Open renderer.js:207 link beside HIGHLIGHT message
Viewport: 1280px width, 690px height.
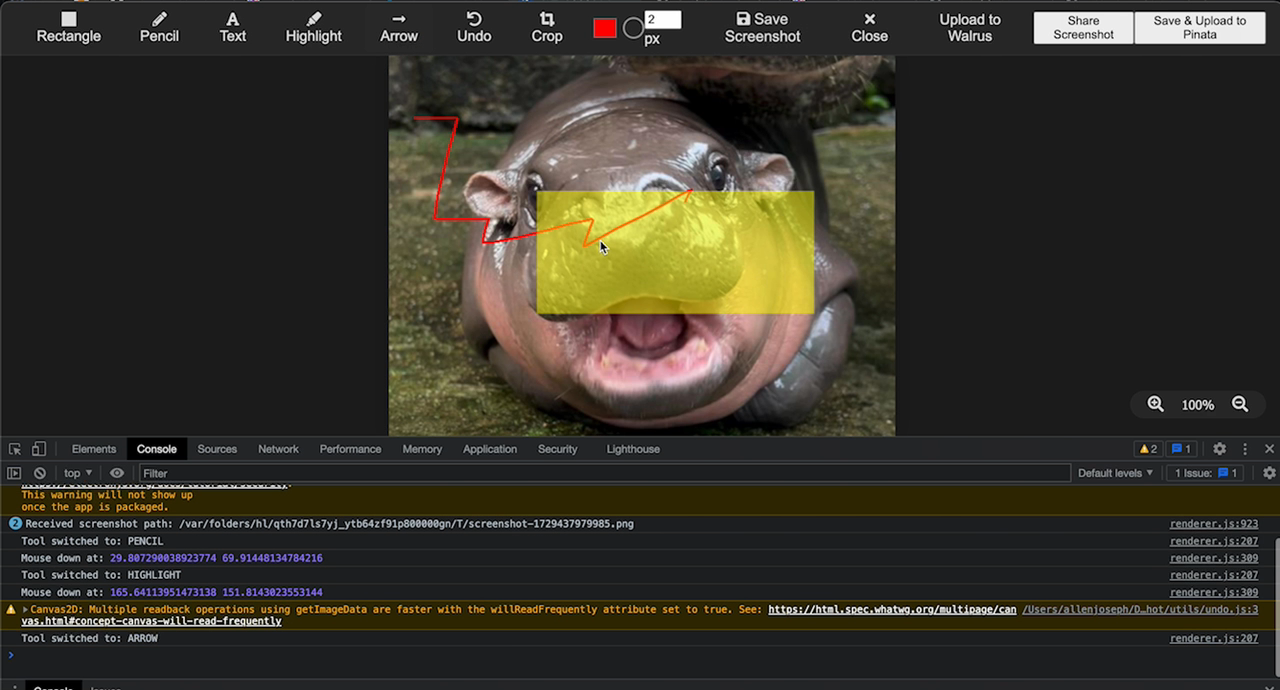pyautogui.click(x=1214, y=575)
